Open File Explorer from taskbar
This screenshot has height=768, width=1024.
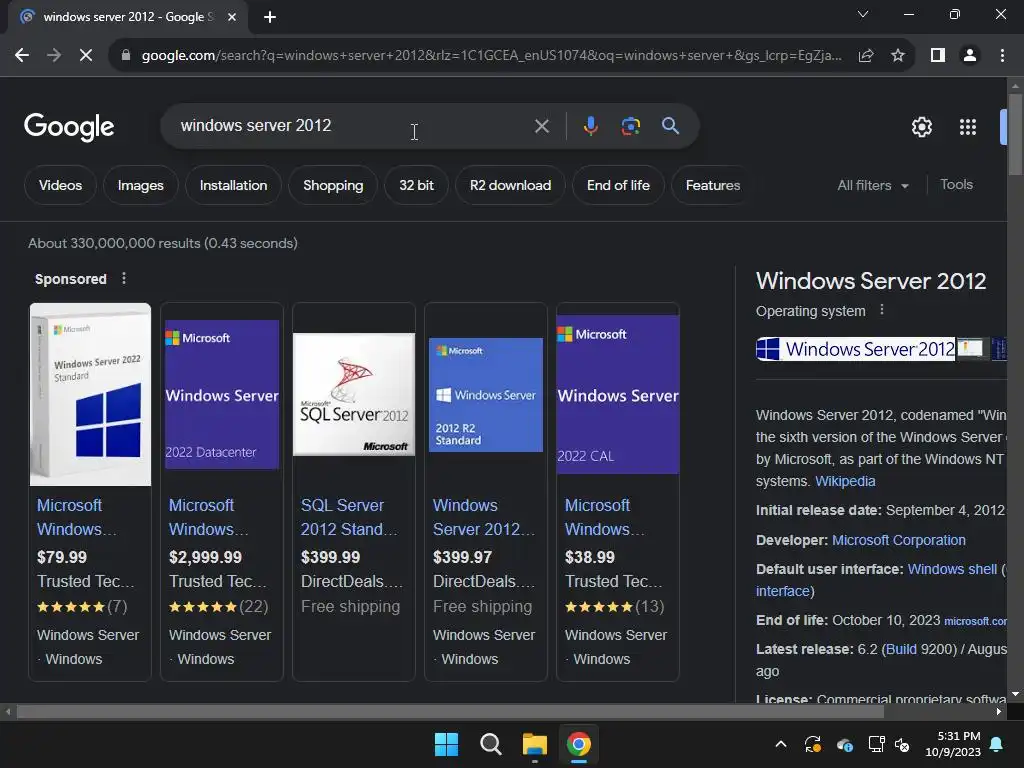point(534,744)
